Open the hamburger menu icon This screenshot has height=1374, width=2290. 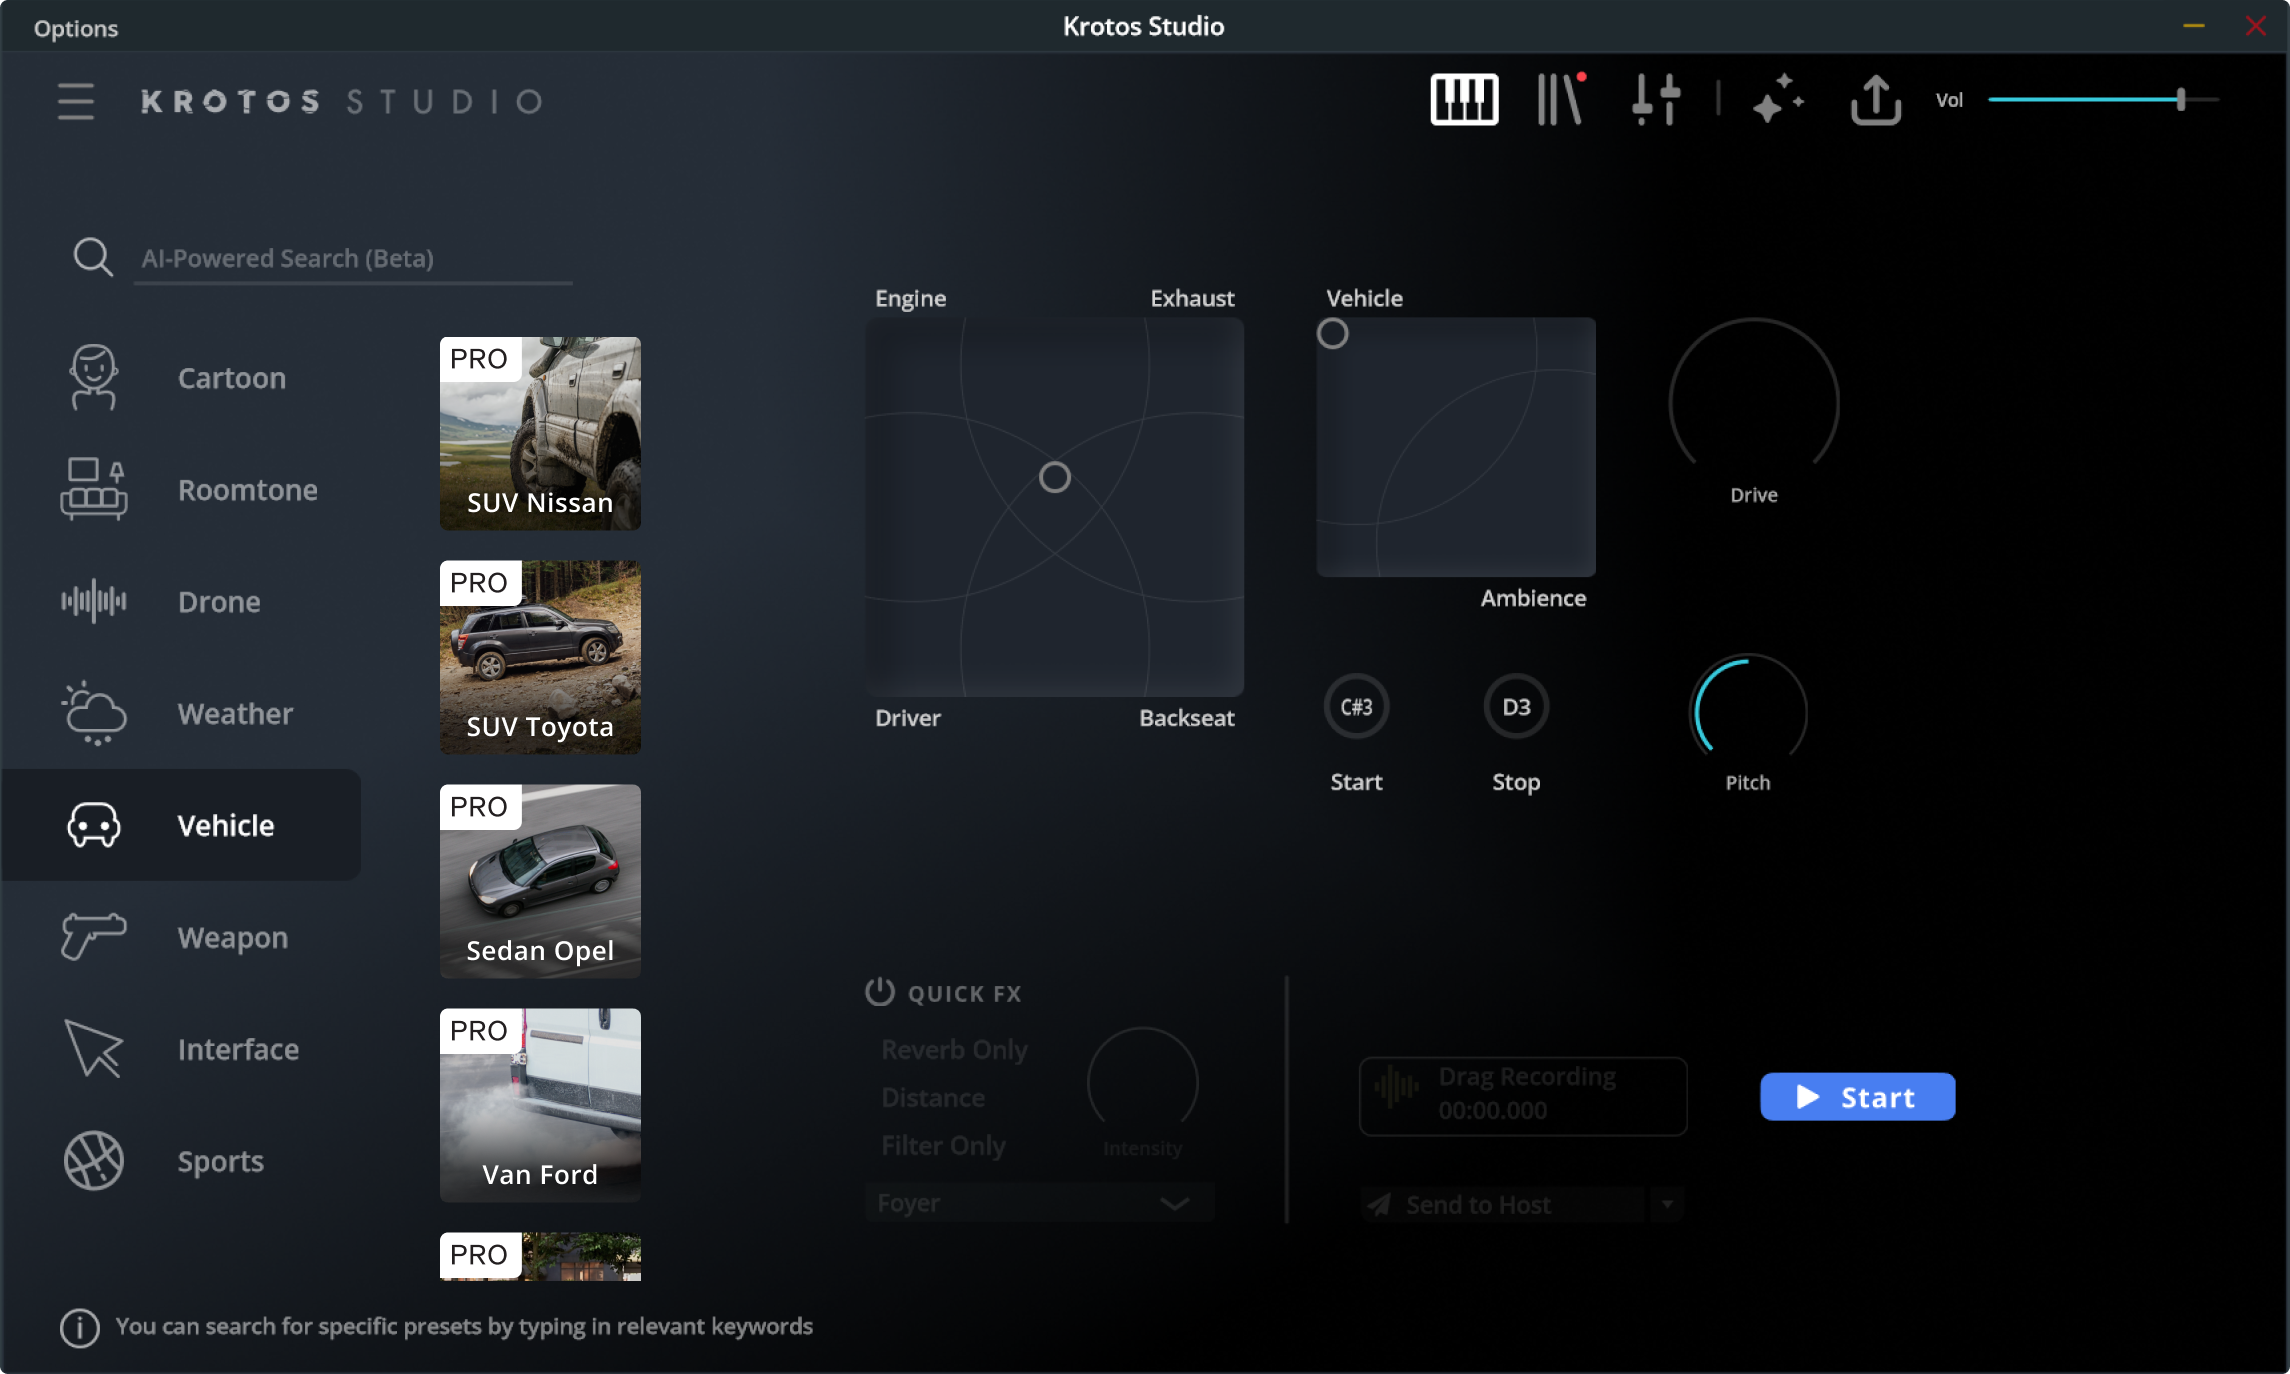click(x=76, y=101)
